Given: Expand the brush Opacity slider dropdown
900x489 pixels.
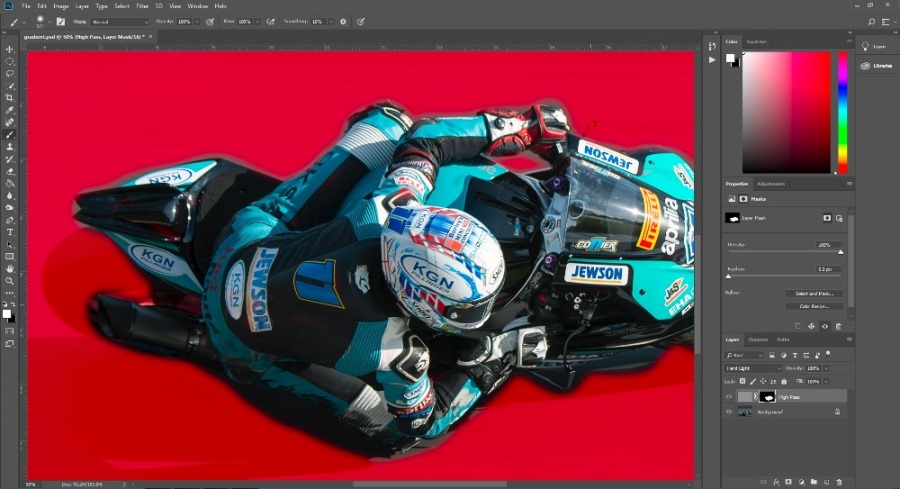Looking at the screenshot, I should point(197,22).
